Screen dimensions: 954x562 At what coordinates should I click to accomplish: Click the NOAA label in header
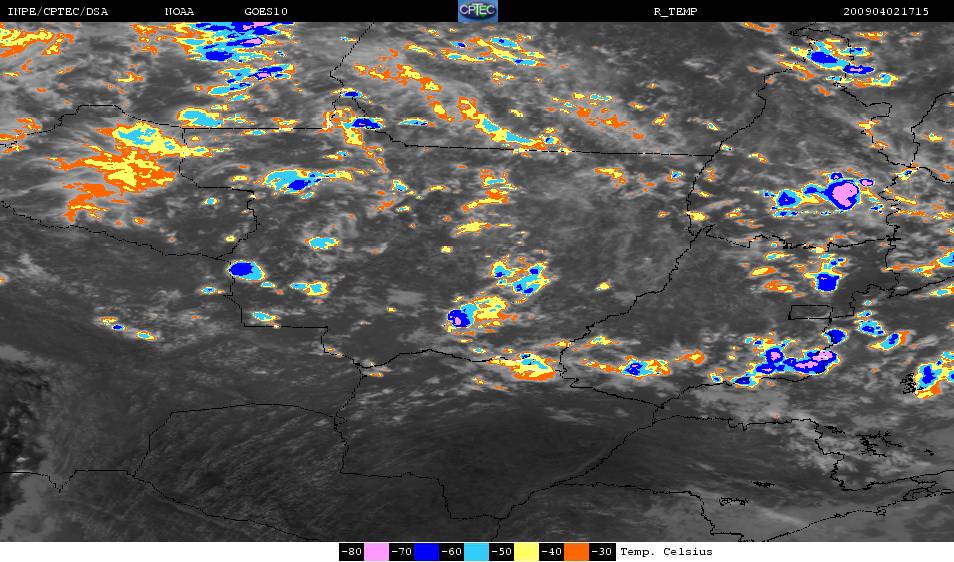point(179,12)
